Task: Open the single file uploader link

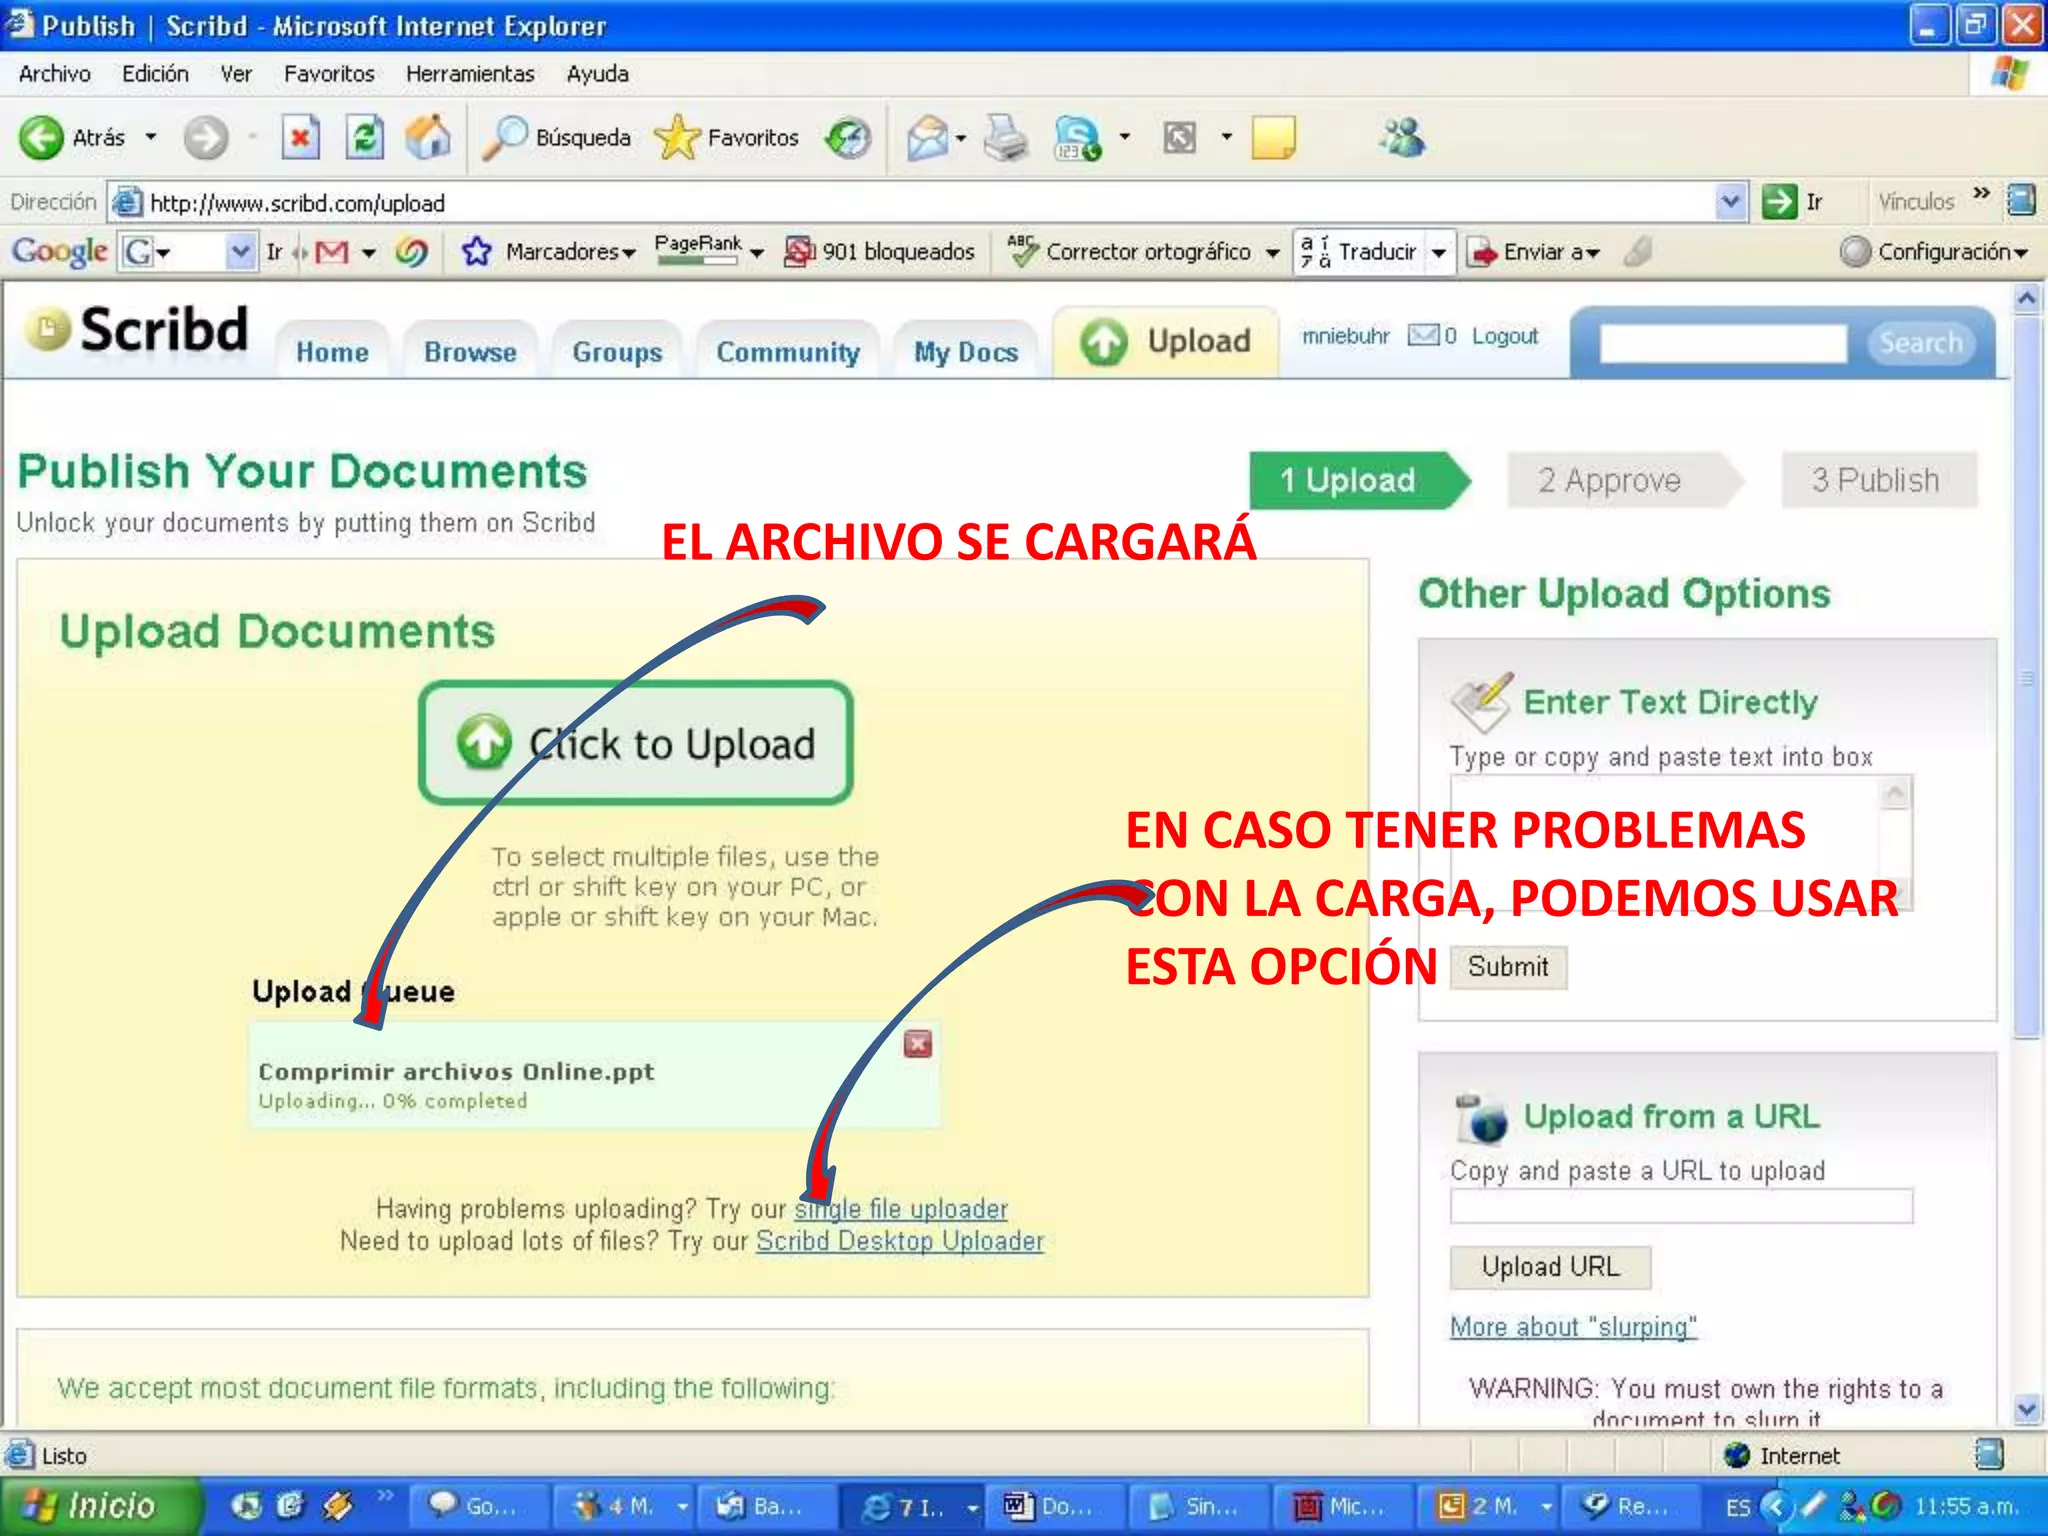Action: [x=901, y=1209]
